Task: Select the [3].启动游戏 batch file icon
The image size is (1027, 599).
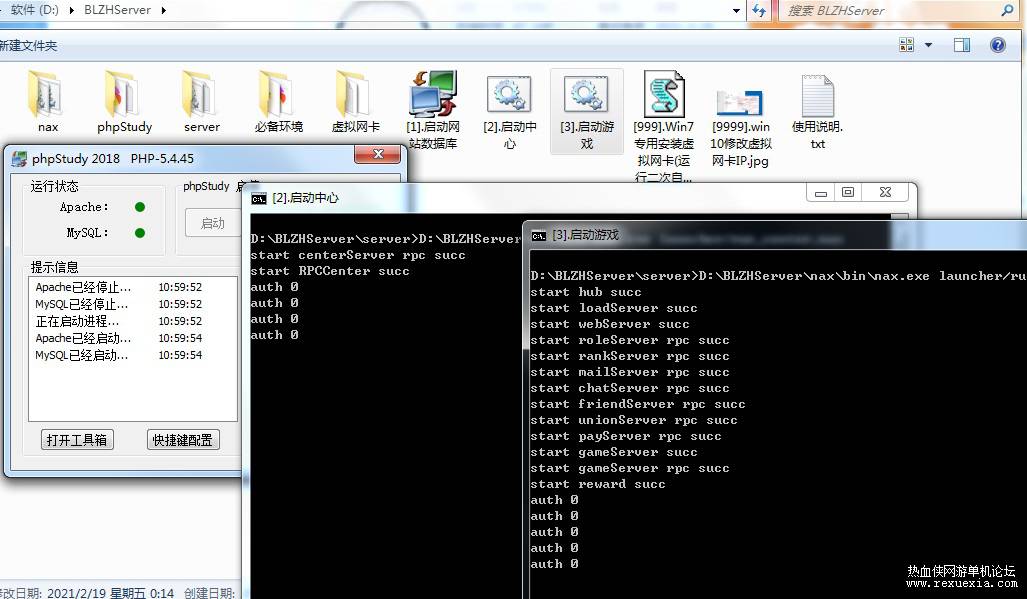Action: 586,94
